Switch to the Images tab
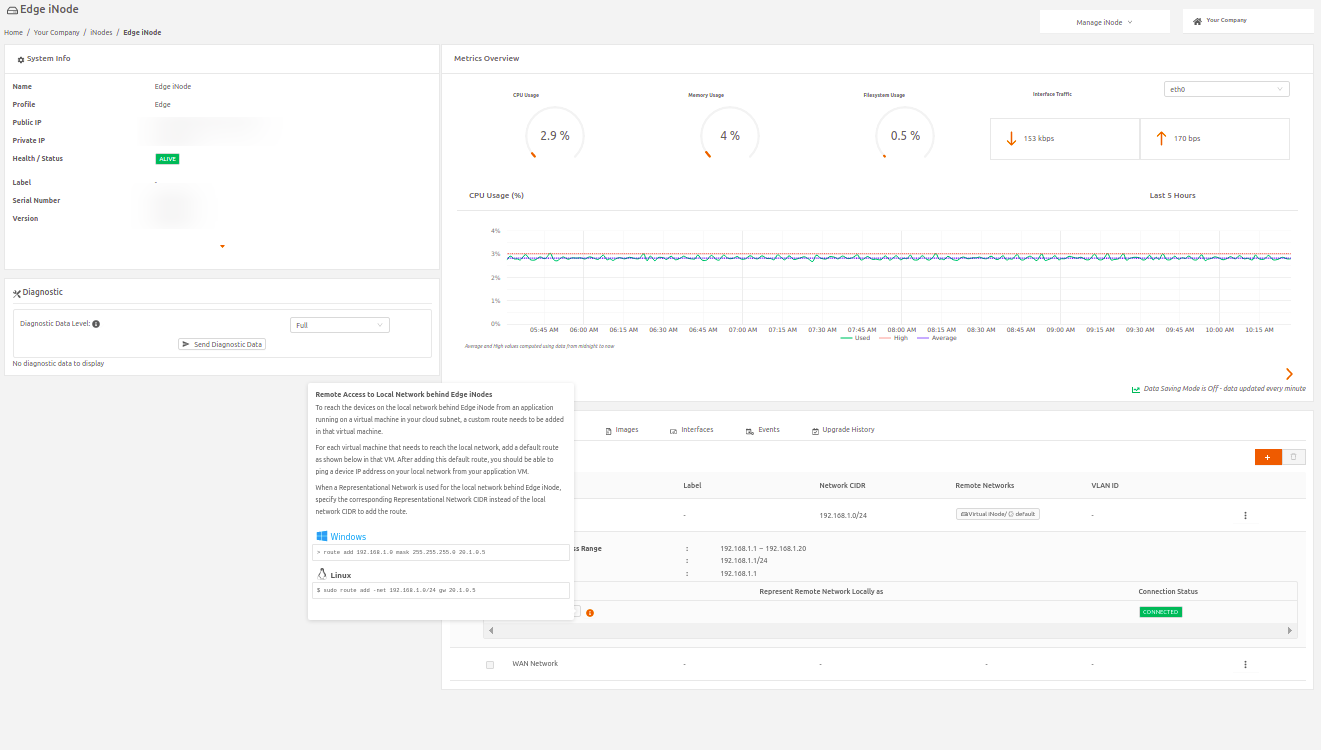Screen dimensions: 1321x750 (x=622, y=430)
